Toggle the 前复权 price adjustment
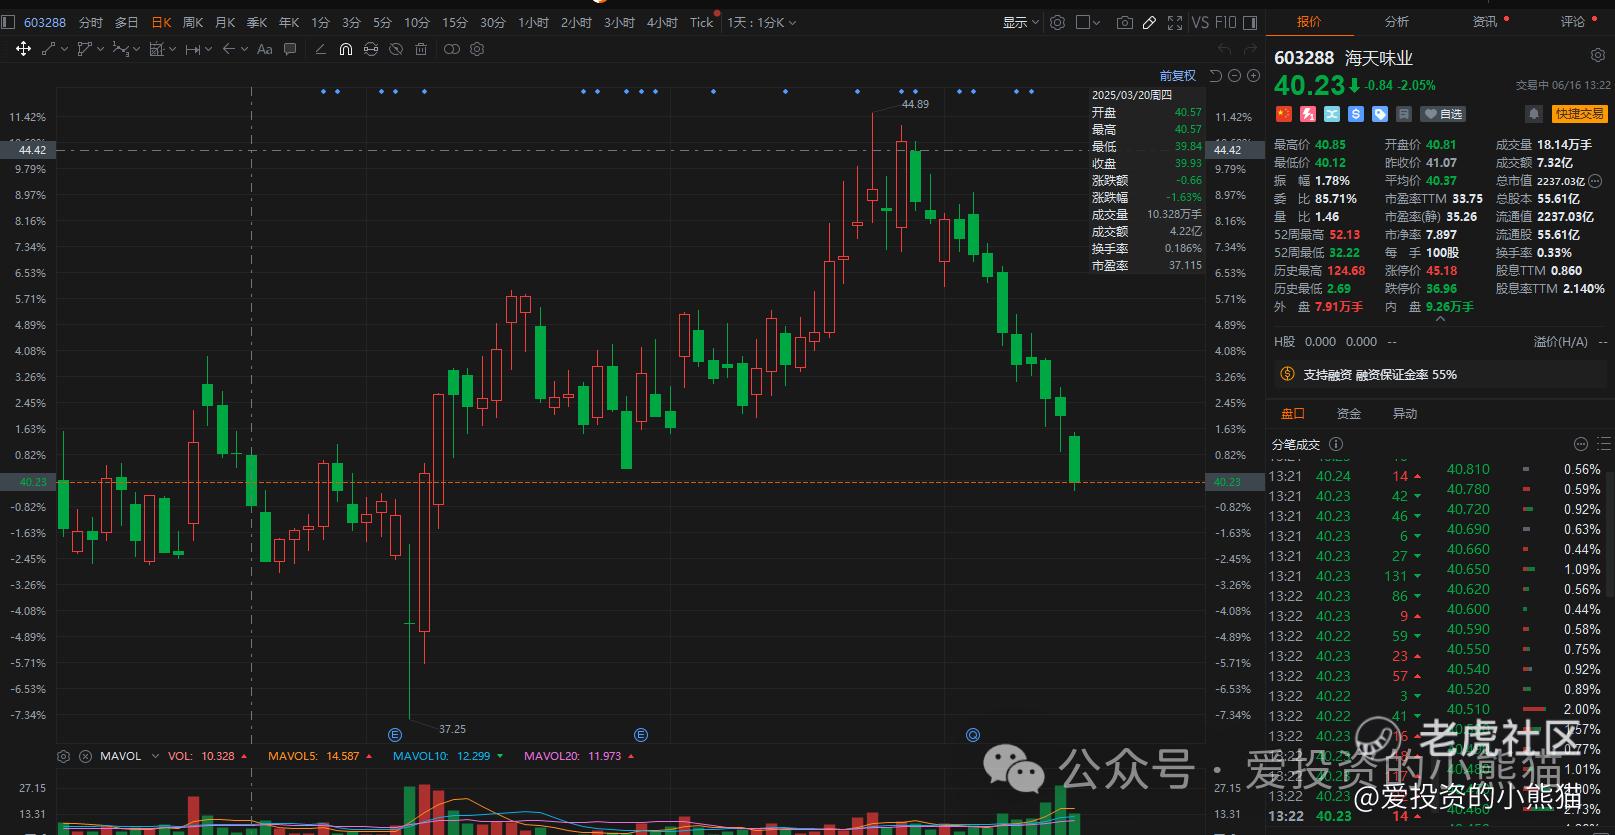Viewport: 1615px width, 835px height. click(1178, 76)
